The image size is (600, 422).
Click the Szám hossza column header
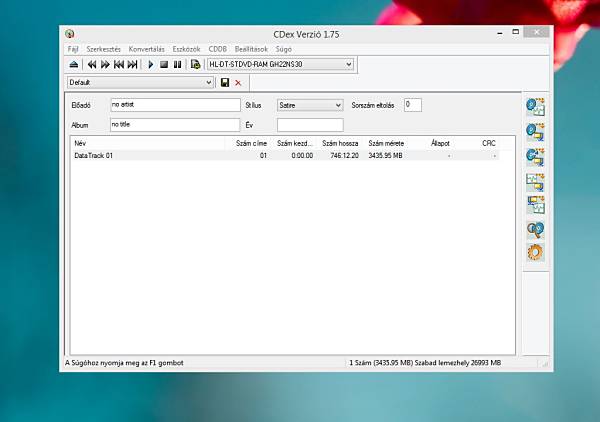pos(340,143)
